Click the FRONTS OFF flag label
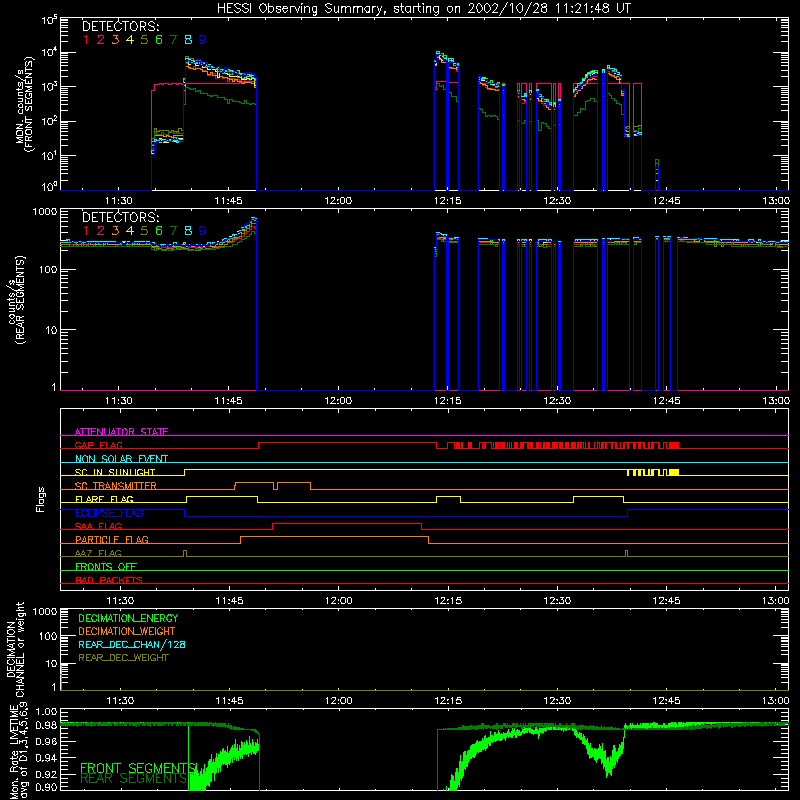 point(106,566)
